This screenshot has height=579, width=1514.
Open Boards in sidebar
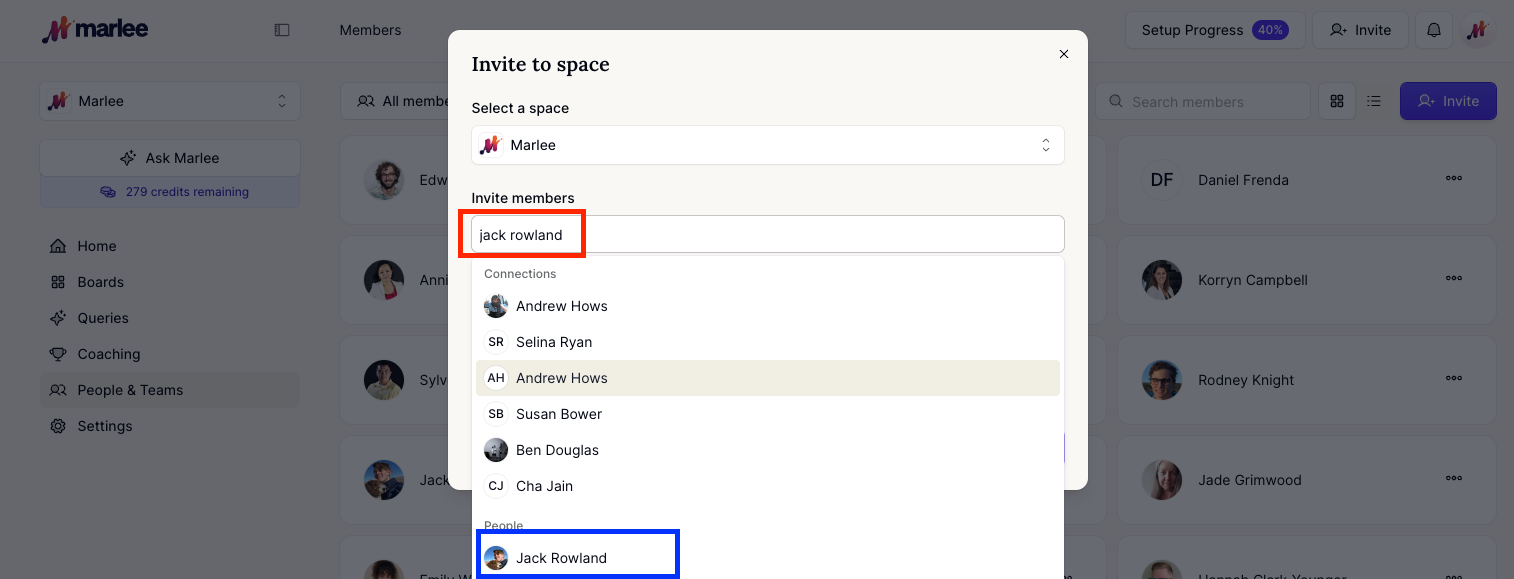point(170,282)
